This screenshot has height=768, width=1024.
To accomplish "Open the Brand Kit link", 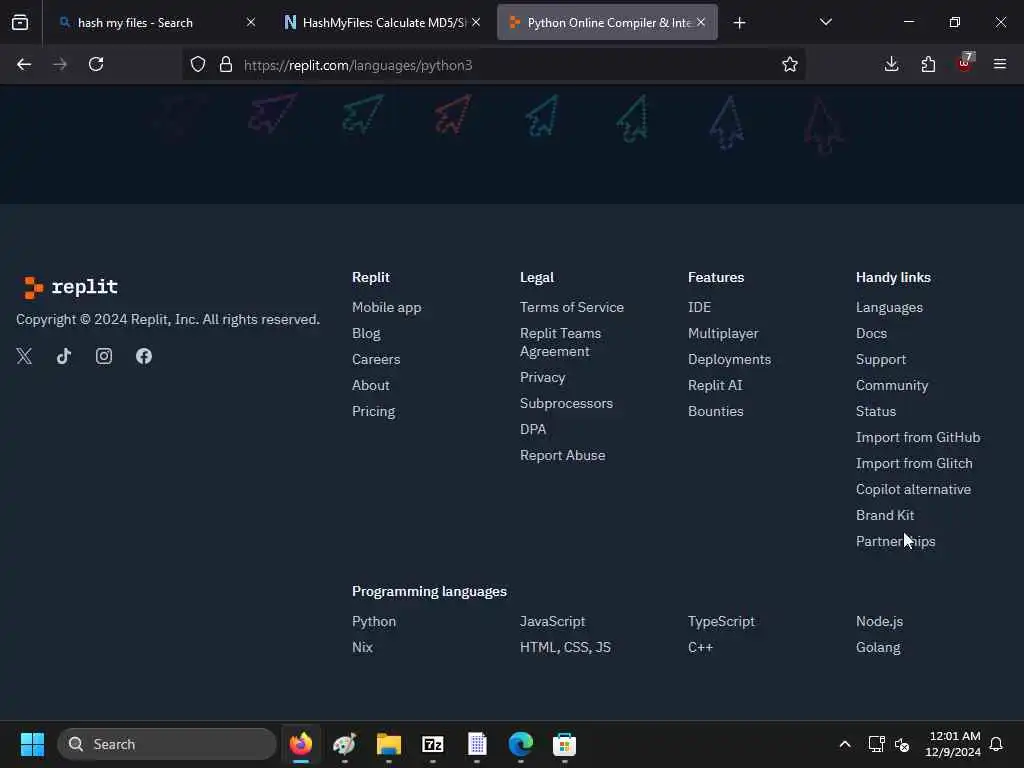I will [885, 515].
